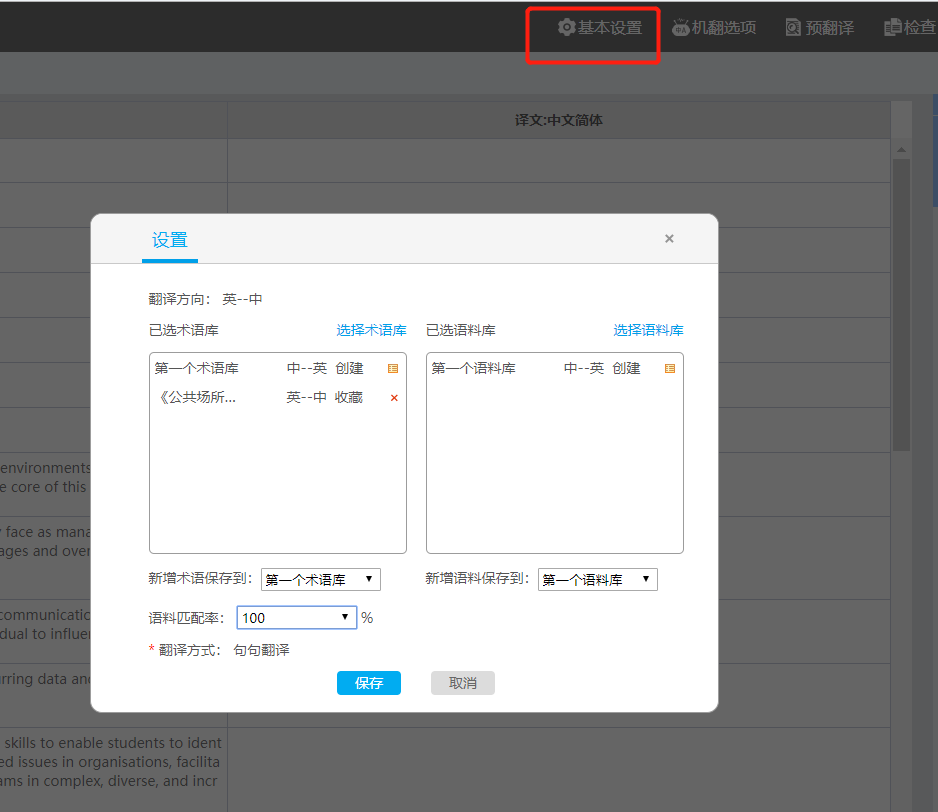938x812 pixels.
Task: Select the 设置 tab in dialog
Action: pos(170,241)
